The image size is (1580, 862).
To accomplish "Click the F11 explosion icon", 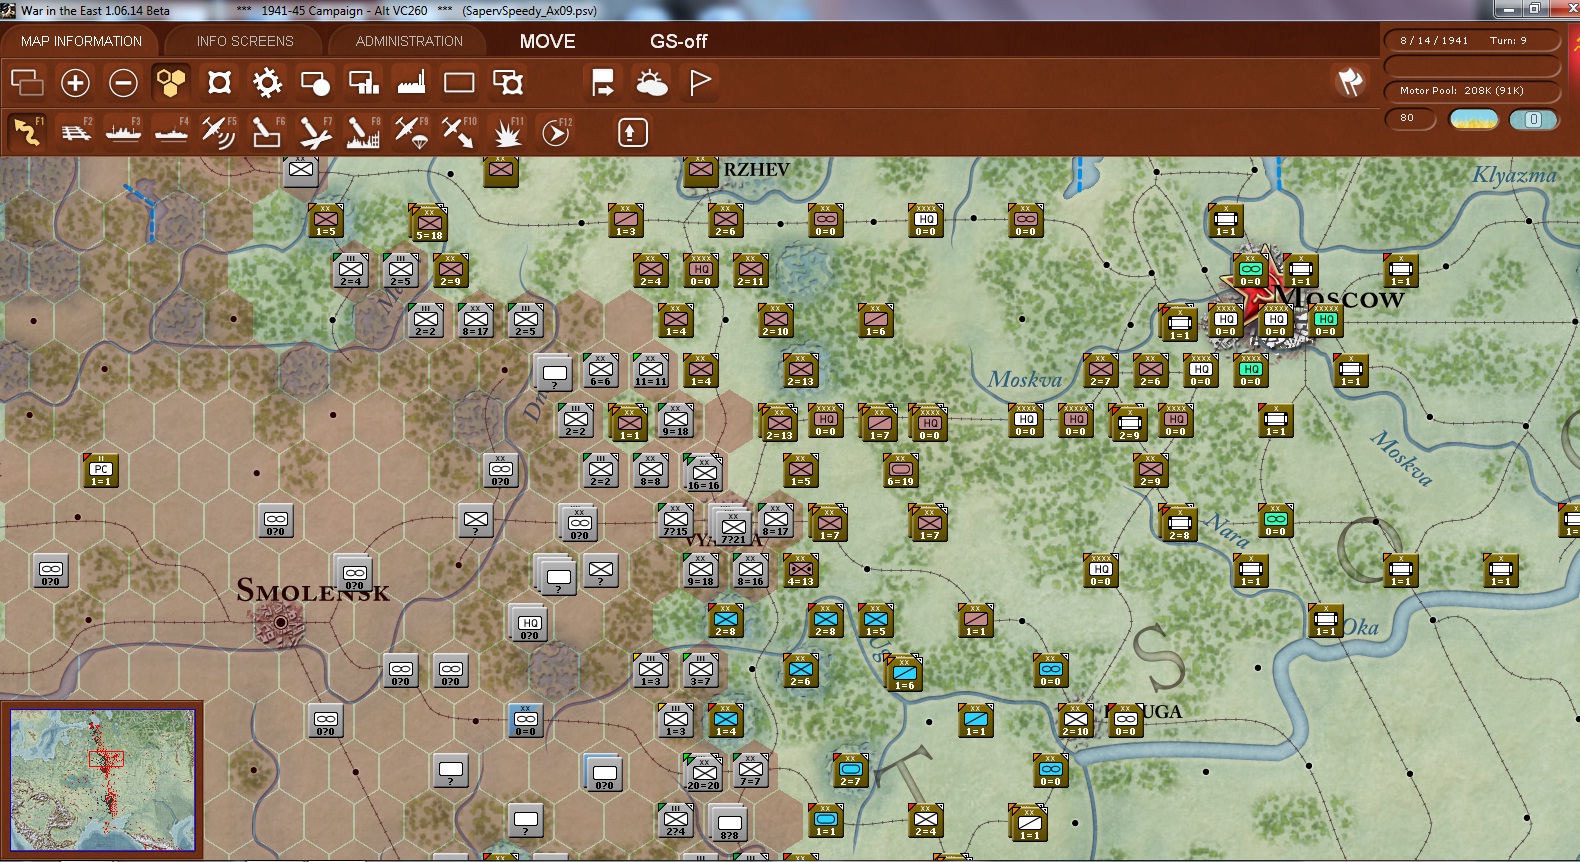I will (x=508, y=132).
